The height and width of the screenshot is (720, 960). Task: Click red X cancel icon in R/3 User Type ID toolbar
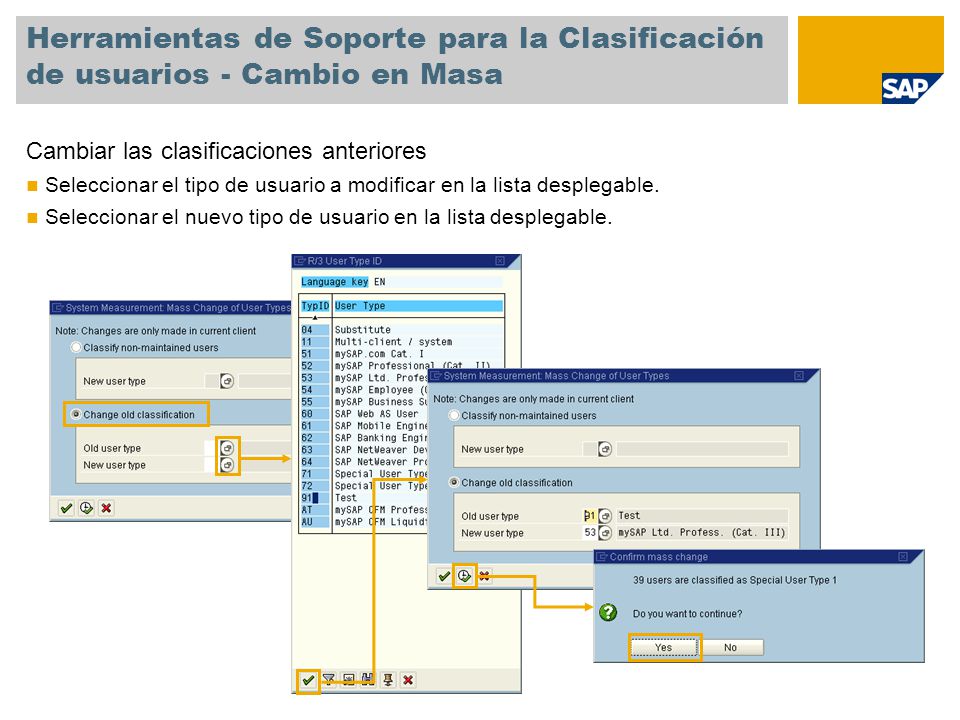[408, 680]
